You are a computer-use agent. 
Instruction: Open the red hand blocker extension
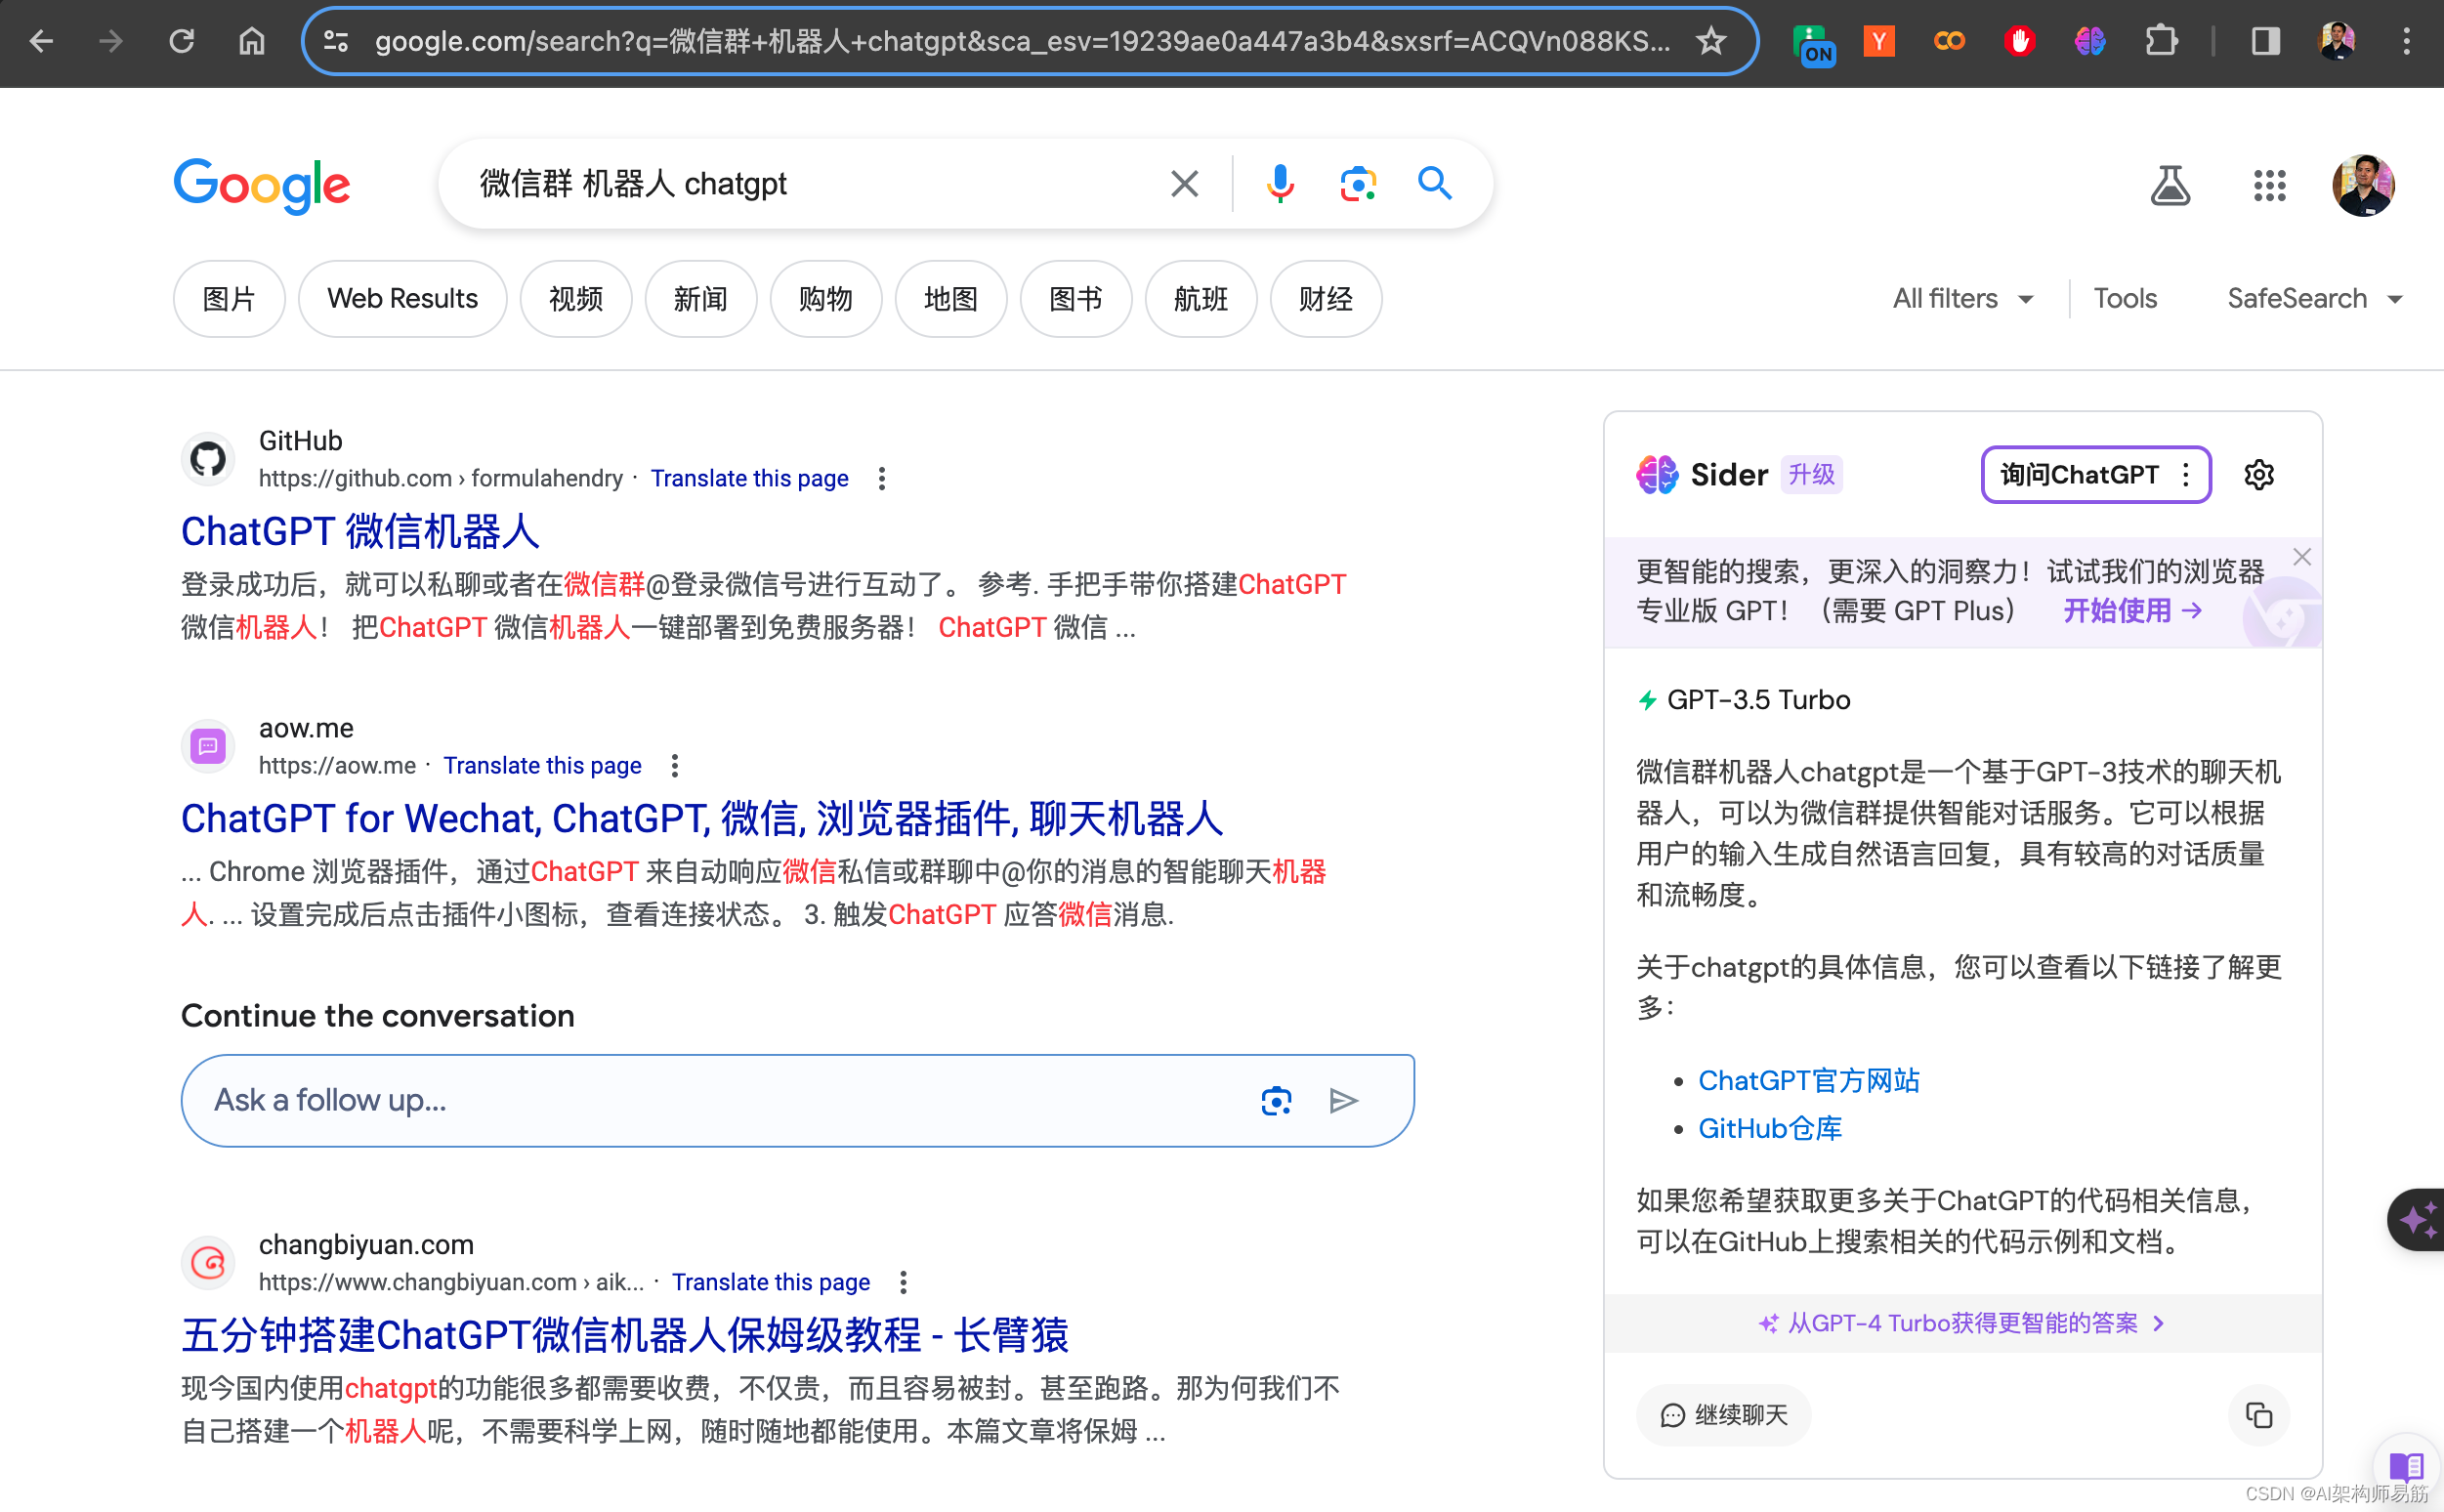click(x=2019, y=41)
